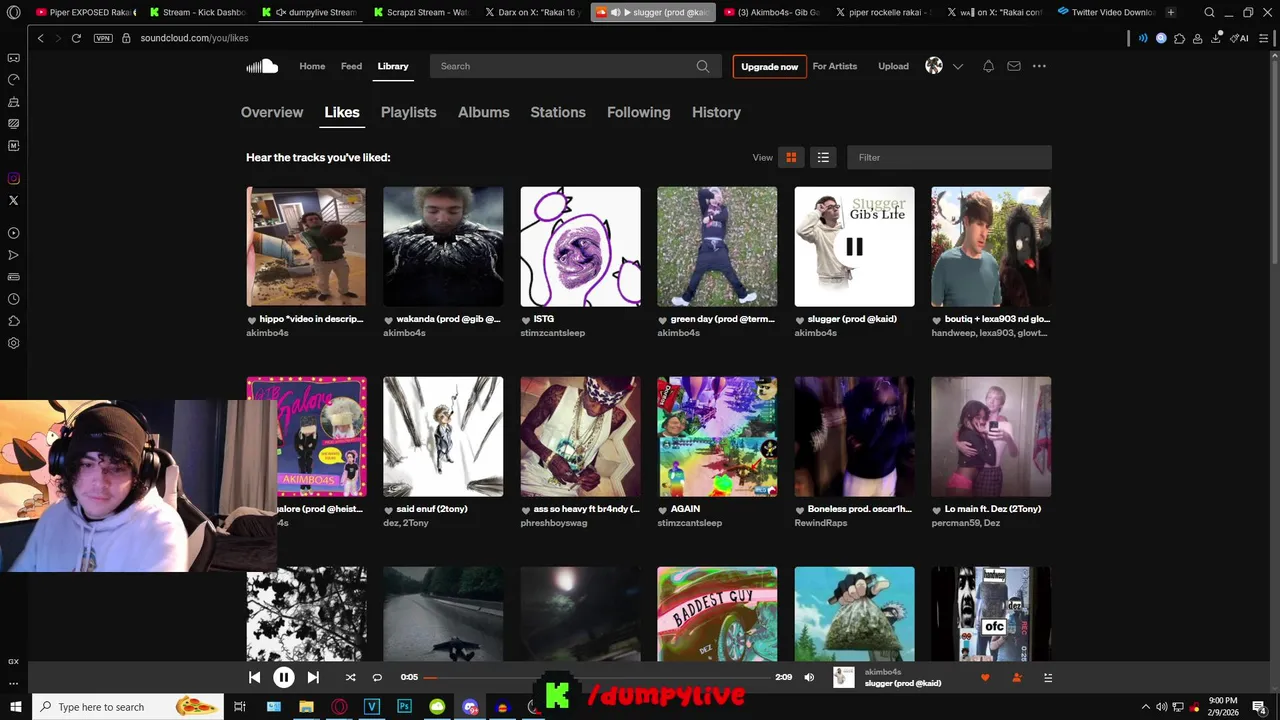Image resolution: width=1280 pixels, height=720 pixels.
Task: Open Photoshop from the Windows taskbar
Action: [x=405, y=707]
